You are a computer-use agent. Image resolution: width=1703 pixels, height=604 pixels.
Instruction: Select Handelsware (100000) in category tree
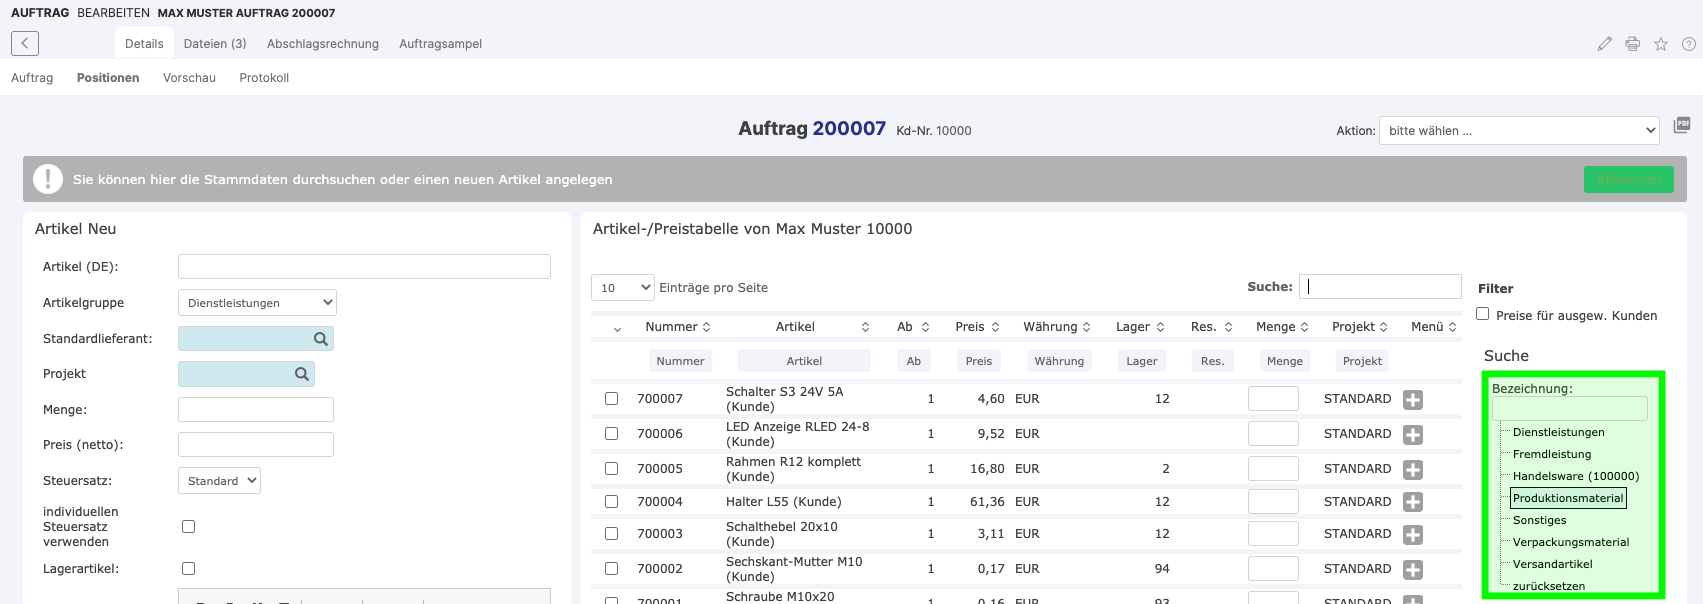point(1575,476)
